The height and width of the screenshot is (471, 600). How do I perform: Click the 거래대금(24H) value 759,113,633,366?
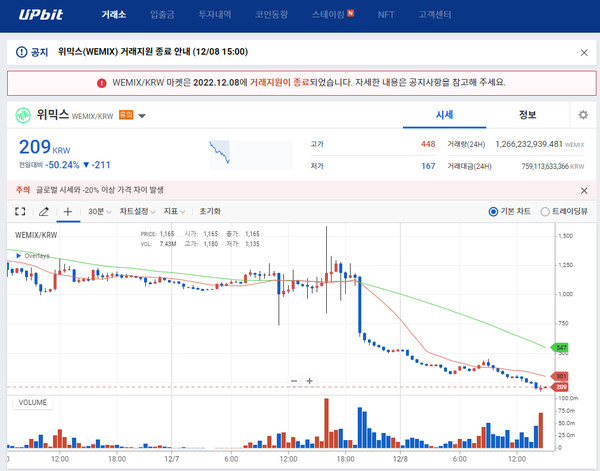[545, 166]
